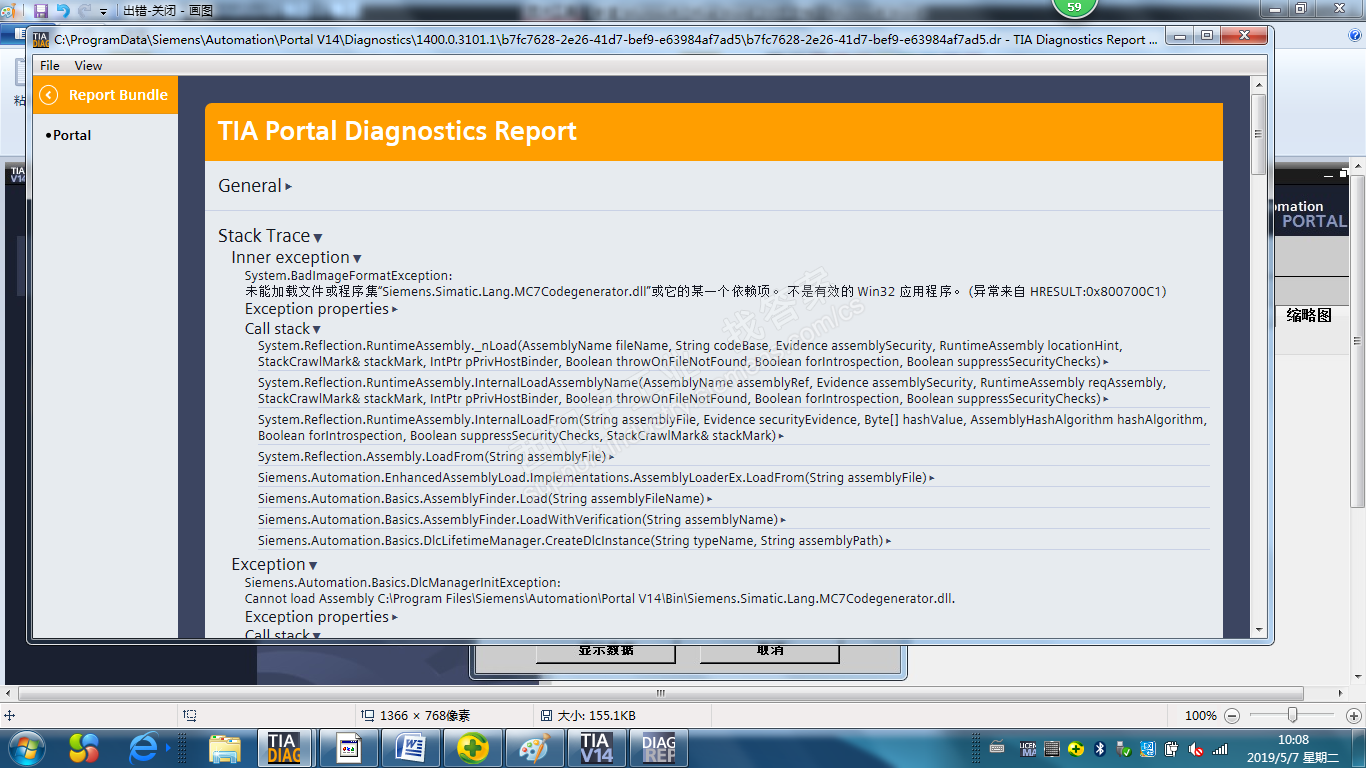Screen dimensions: 1366x768
Task: Switch to Paint in the taskbar
Action: point(535,748)
